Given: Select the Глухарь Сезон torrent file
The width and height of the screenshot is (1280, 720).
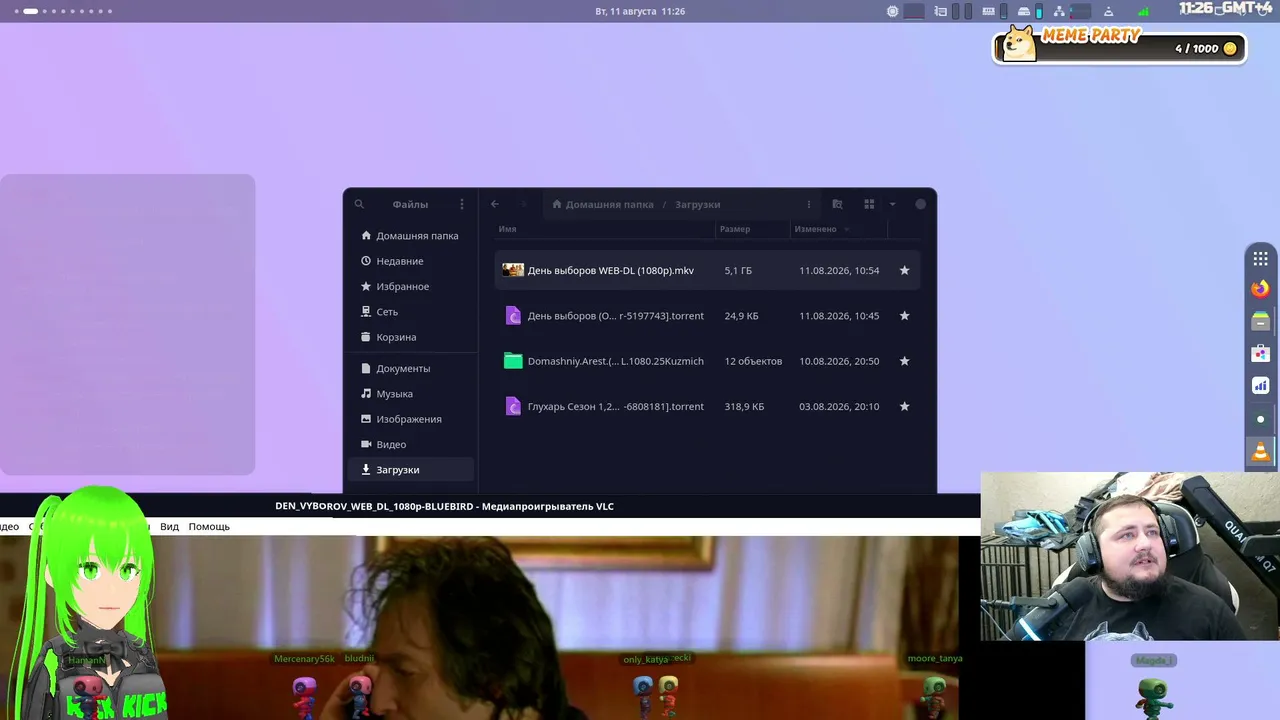Looking at the screenshot, I should pyautogui.click(x=707, y=406).
